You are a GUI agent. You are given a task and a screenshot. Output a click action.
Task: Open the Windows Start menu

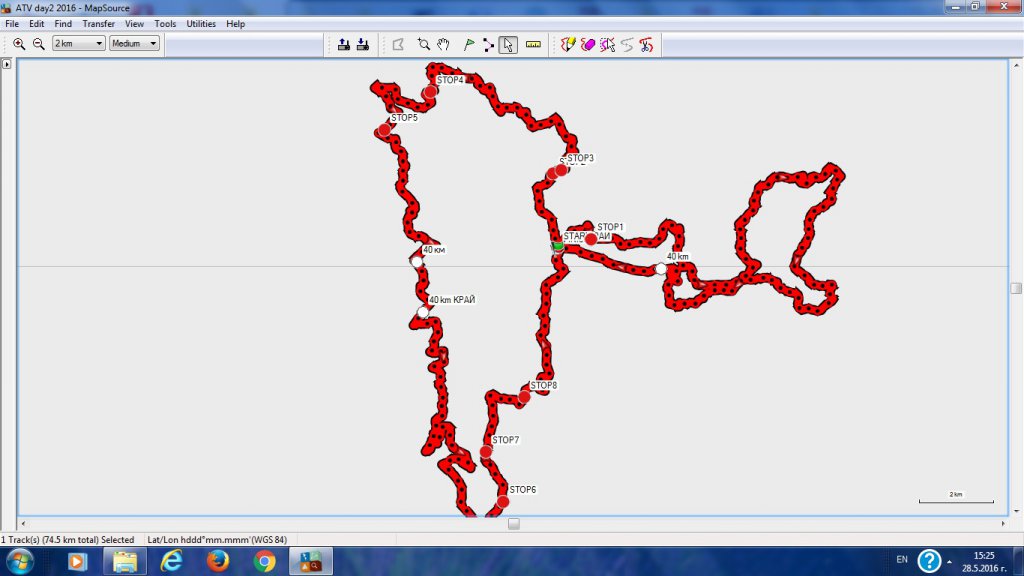point(19,561)
